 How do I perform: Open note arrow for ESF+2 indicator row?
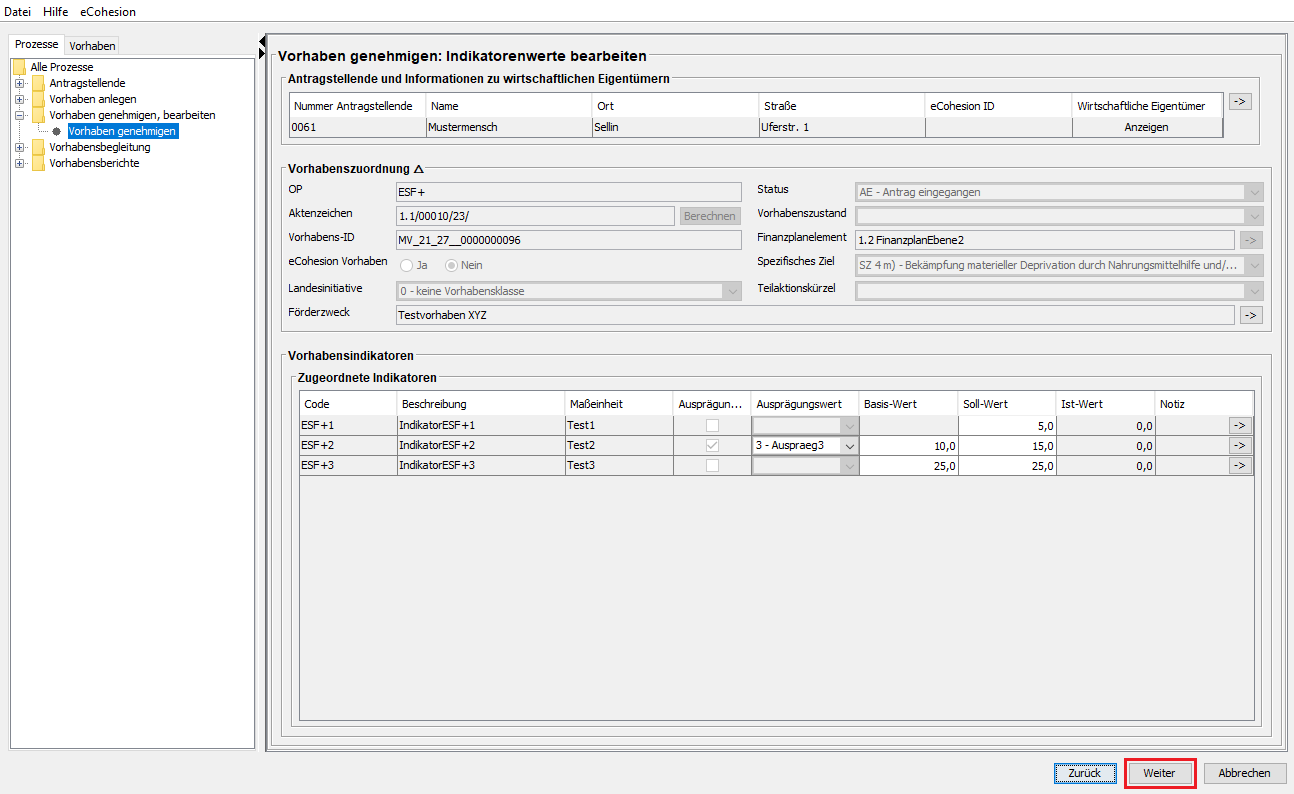[1240, 446]
